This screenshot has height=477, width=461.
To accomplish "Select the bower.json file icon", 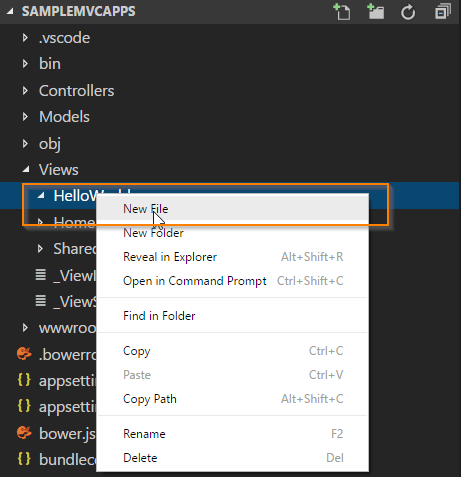I will [x=24, y=433].
